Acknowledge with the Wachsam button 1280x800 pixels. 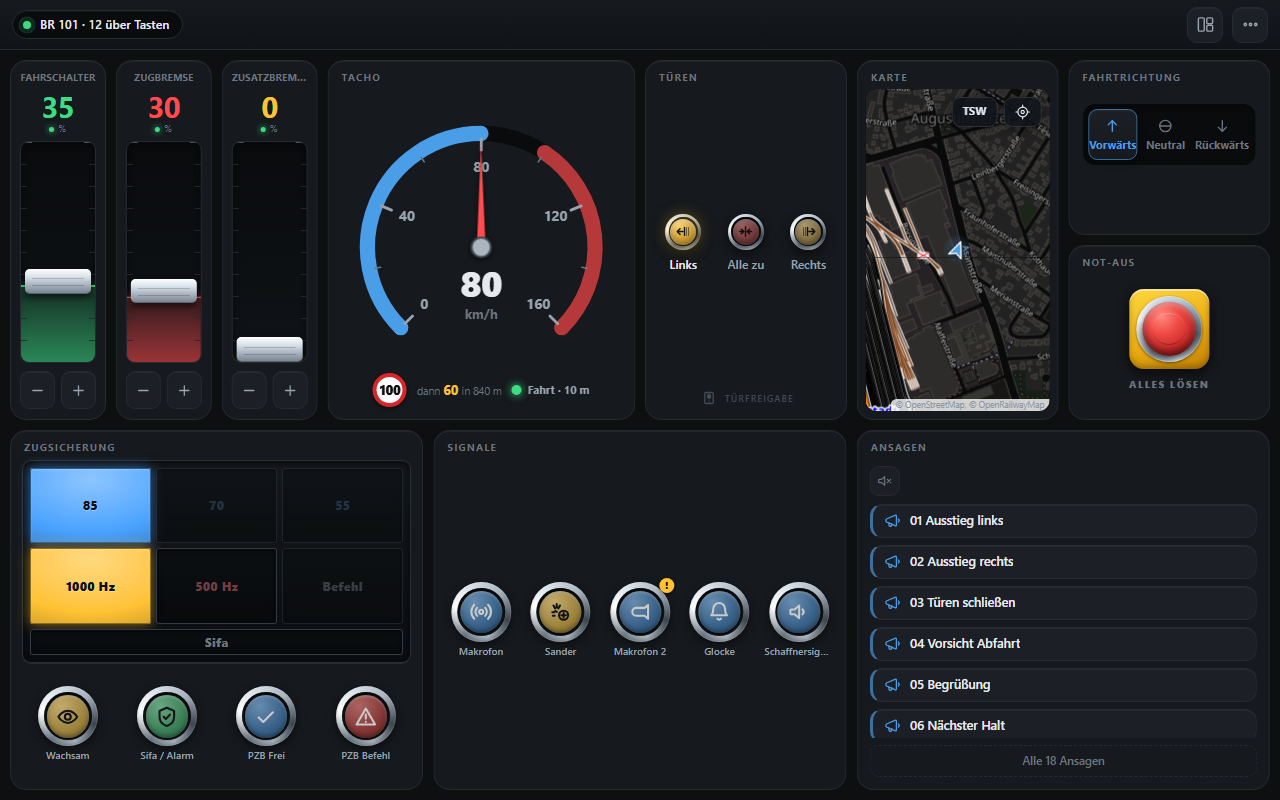(x=68, y=716)
